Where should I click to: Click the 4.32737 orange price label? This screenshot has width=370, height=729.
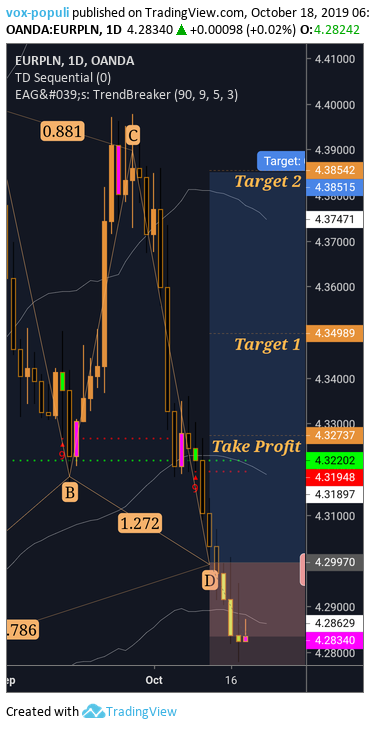pyautogui.click(x=335, y=436)
